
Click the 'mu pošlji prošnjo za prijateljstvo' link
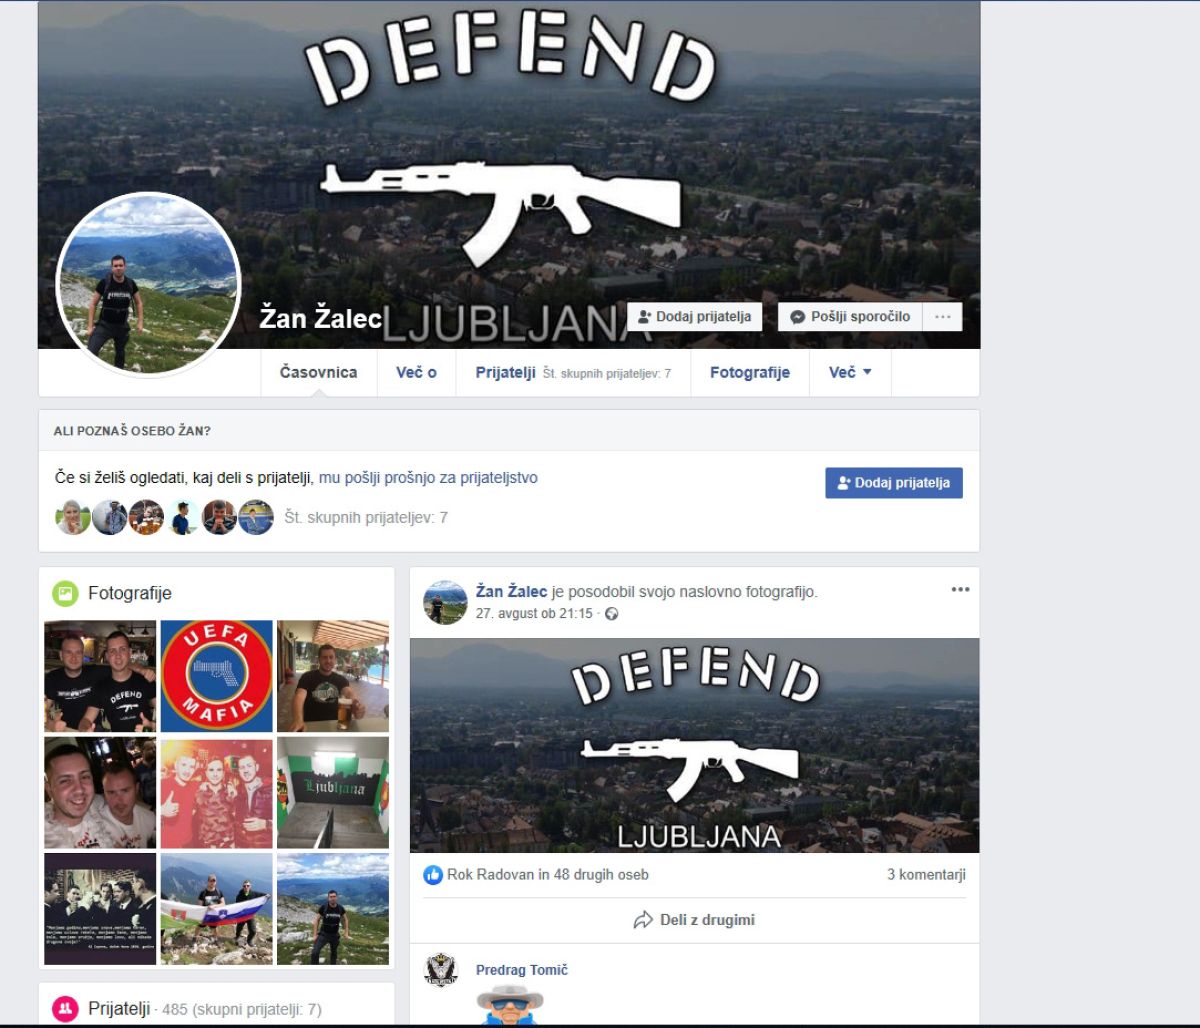[x=428, y=478]
